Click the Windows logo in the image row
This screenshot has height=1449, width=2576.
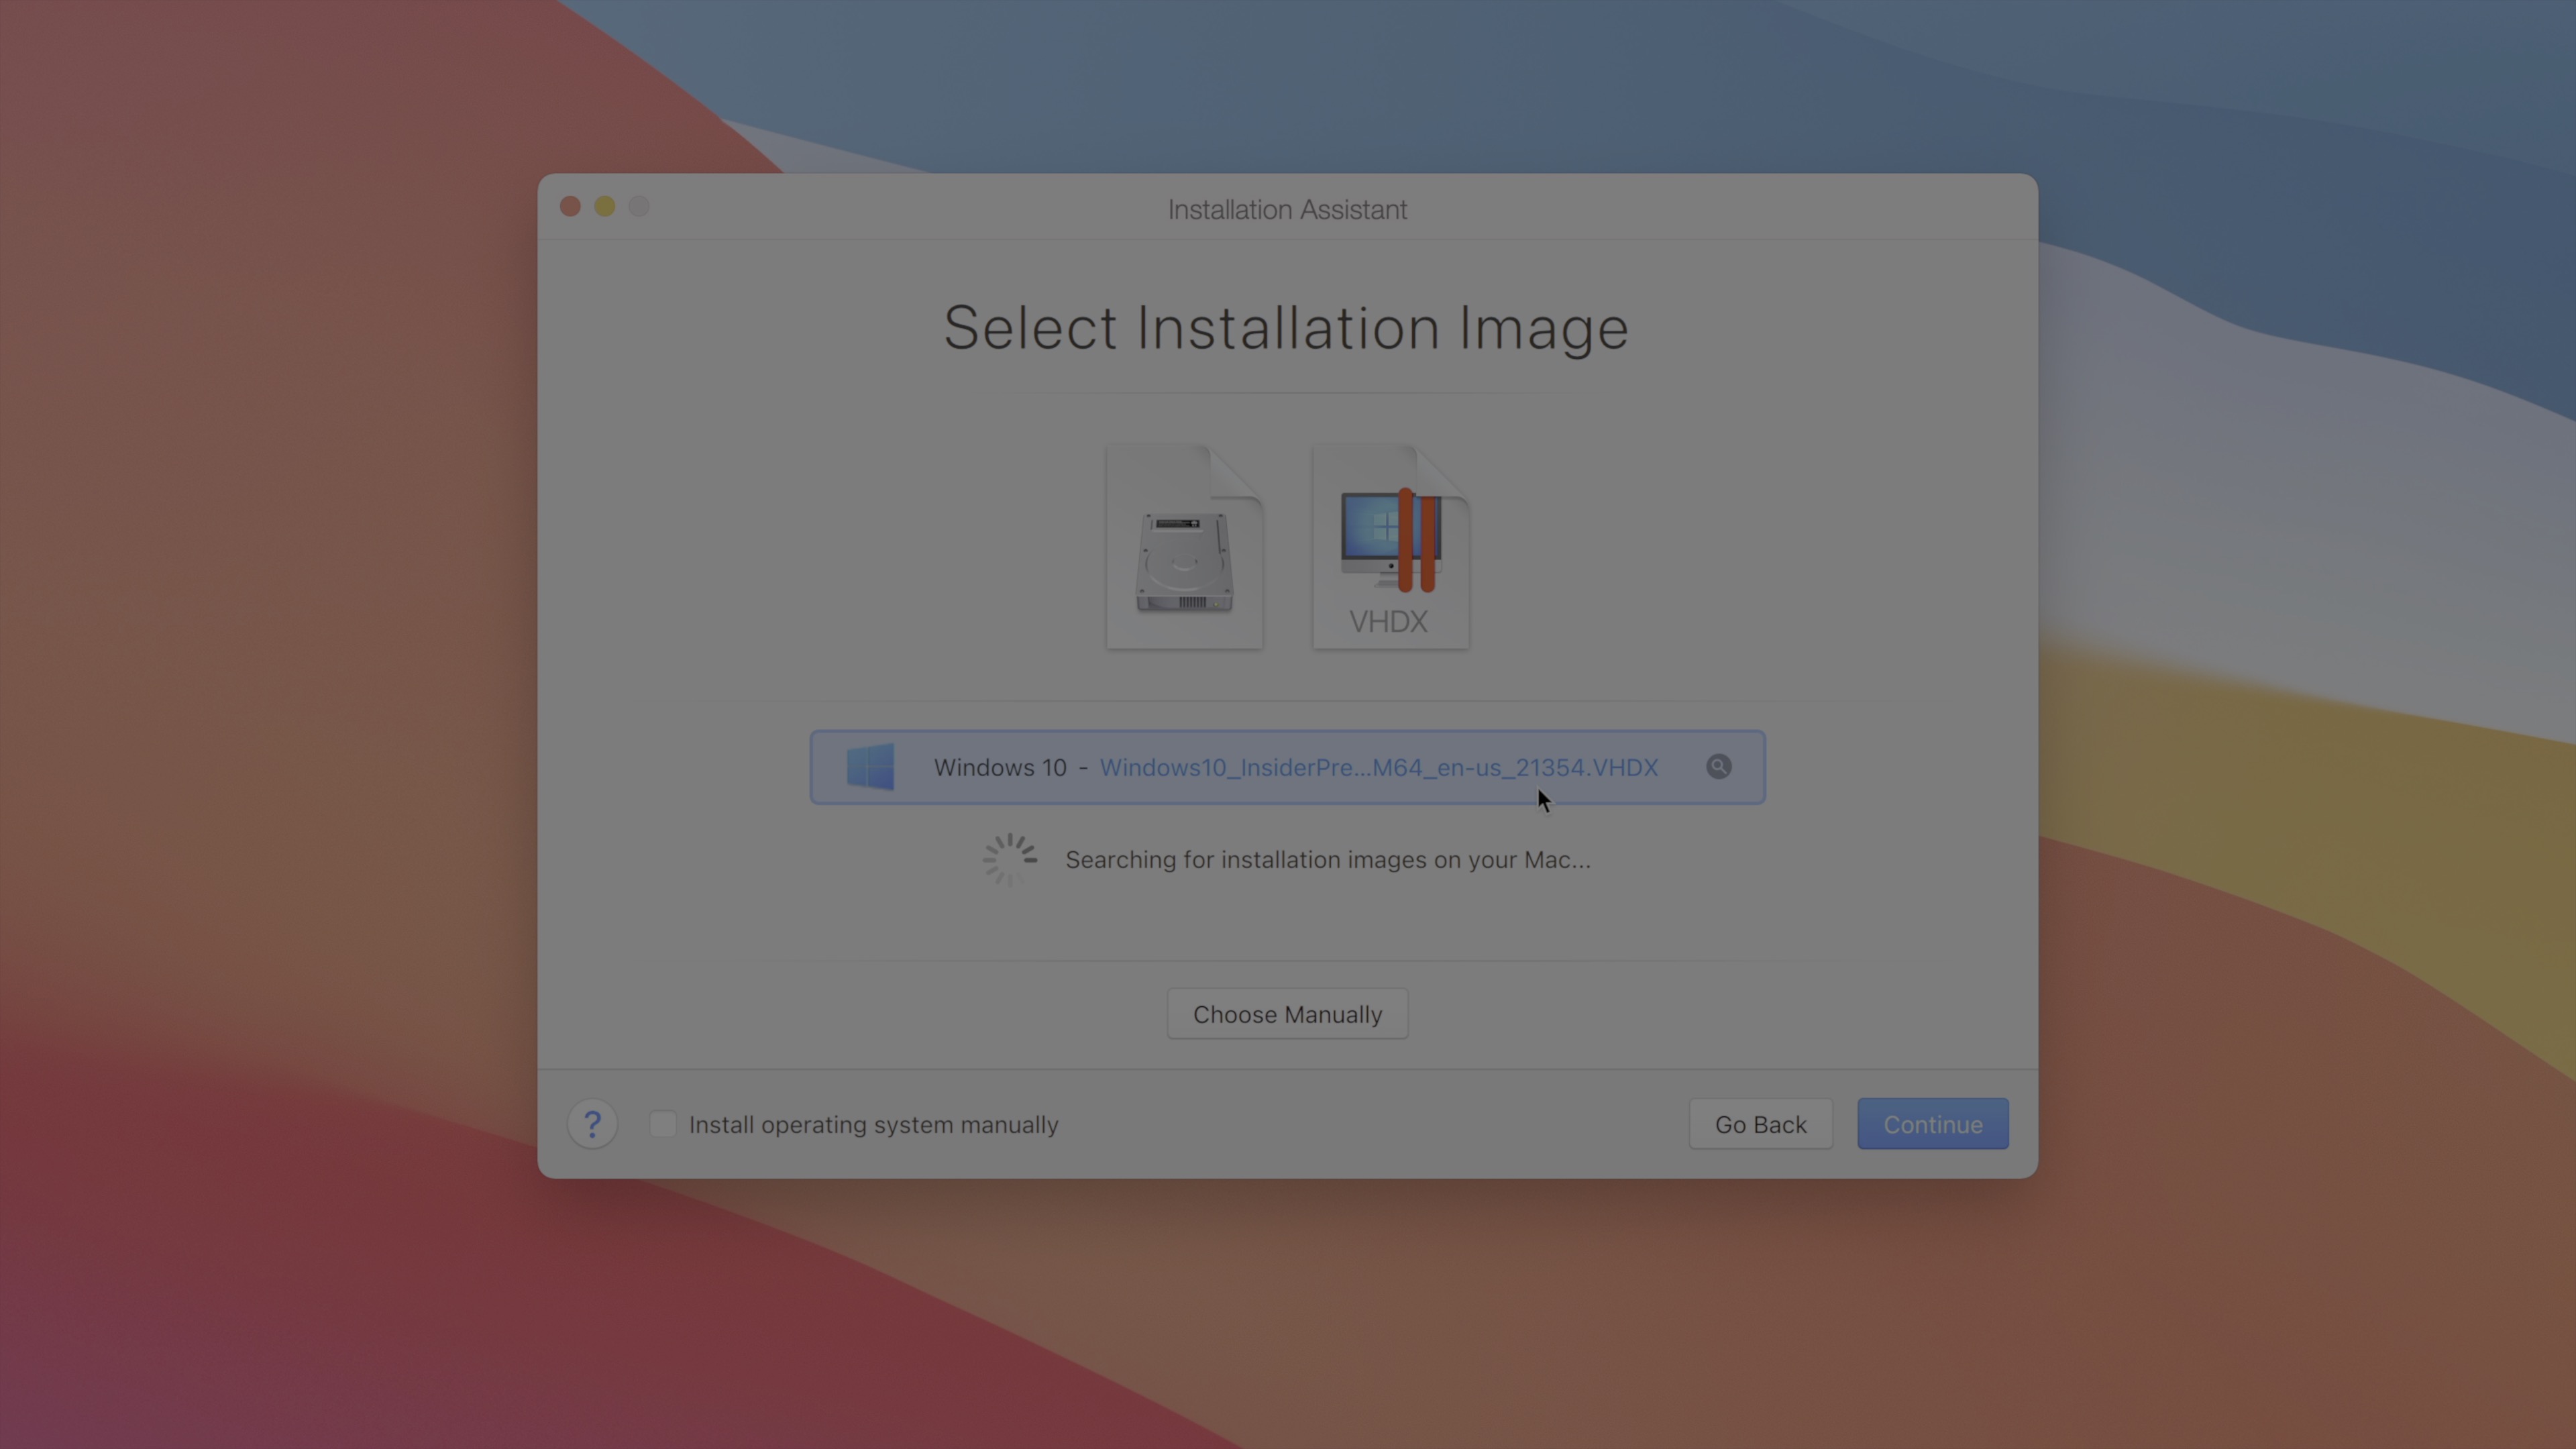tap(870, 767)
